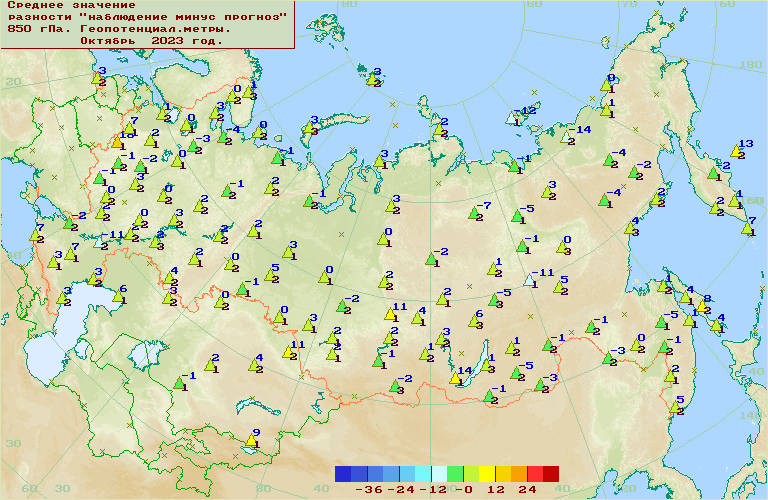Select the Vladivostok area station labeled 5

676,407
